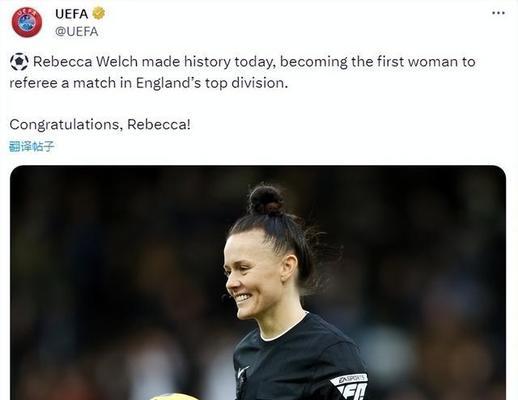Click the EA Sports badge on the sleeve
Viewport: 518px width, 400px height.
tap(349, 386)
